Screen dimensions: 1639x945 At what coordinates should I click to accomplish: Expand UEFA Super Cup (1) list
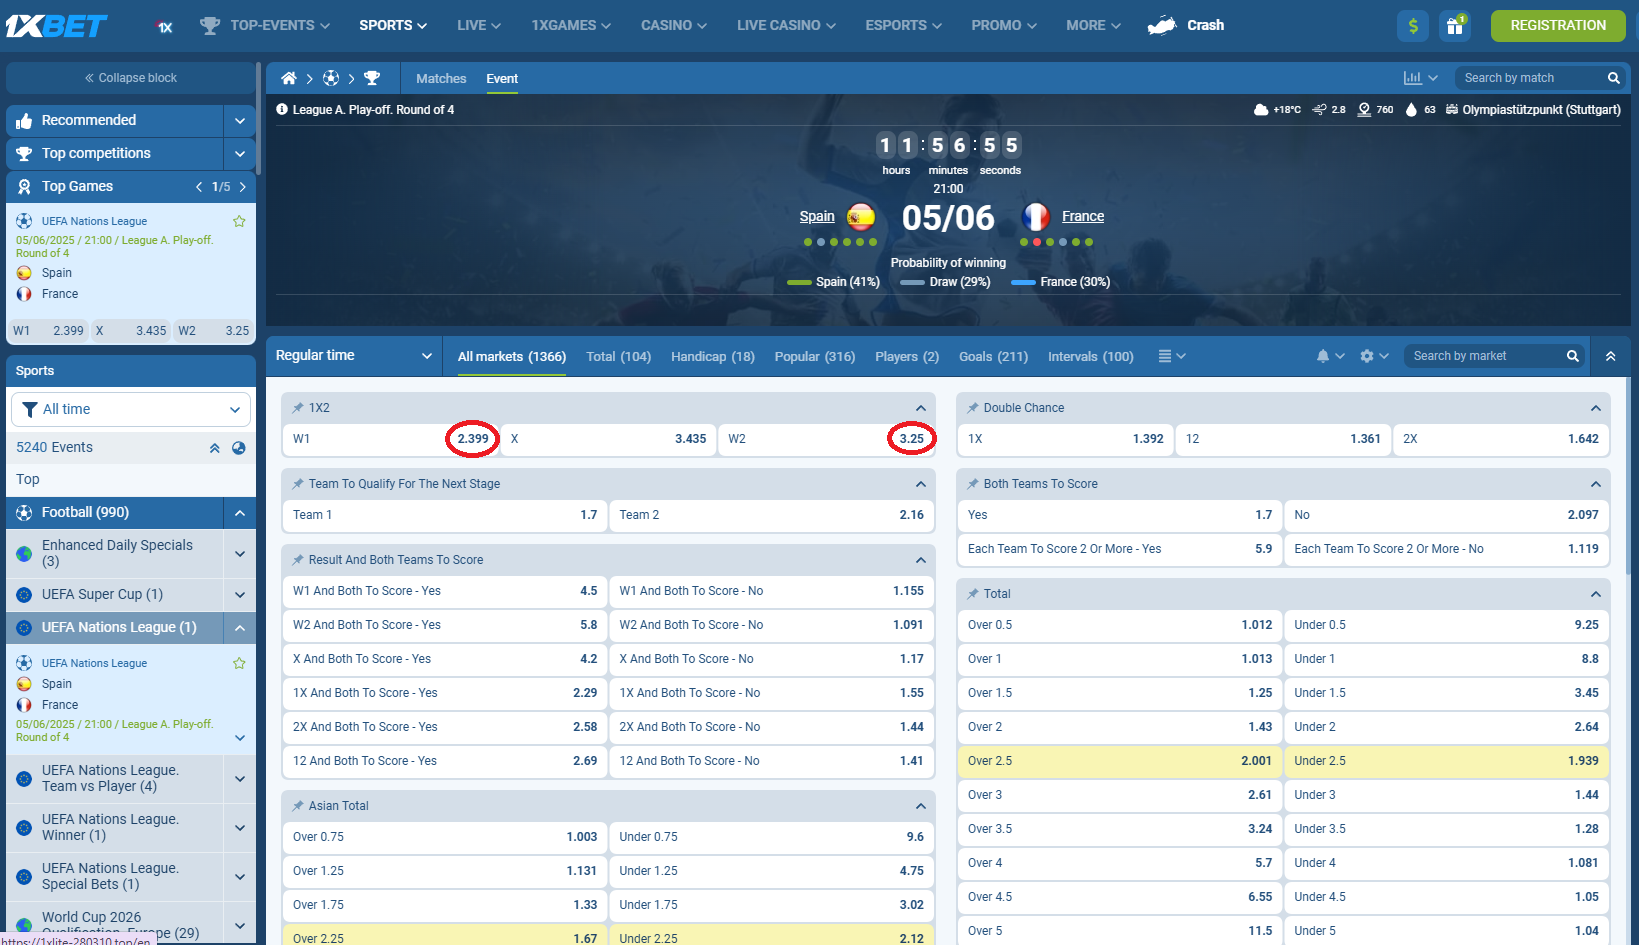(x=239, y=595)
